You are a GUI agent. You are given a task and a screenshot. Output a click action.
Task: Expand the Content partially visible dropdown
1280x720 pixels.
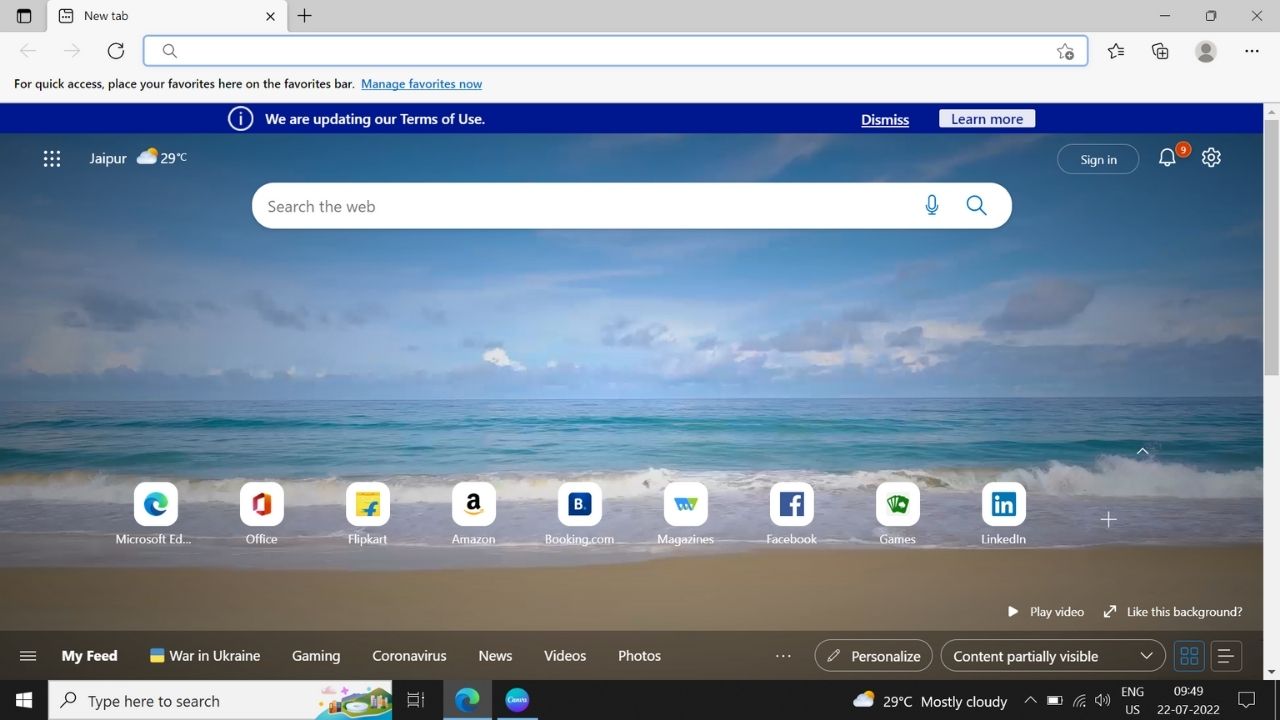(1052, 656)
